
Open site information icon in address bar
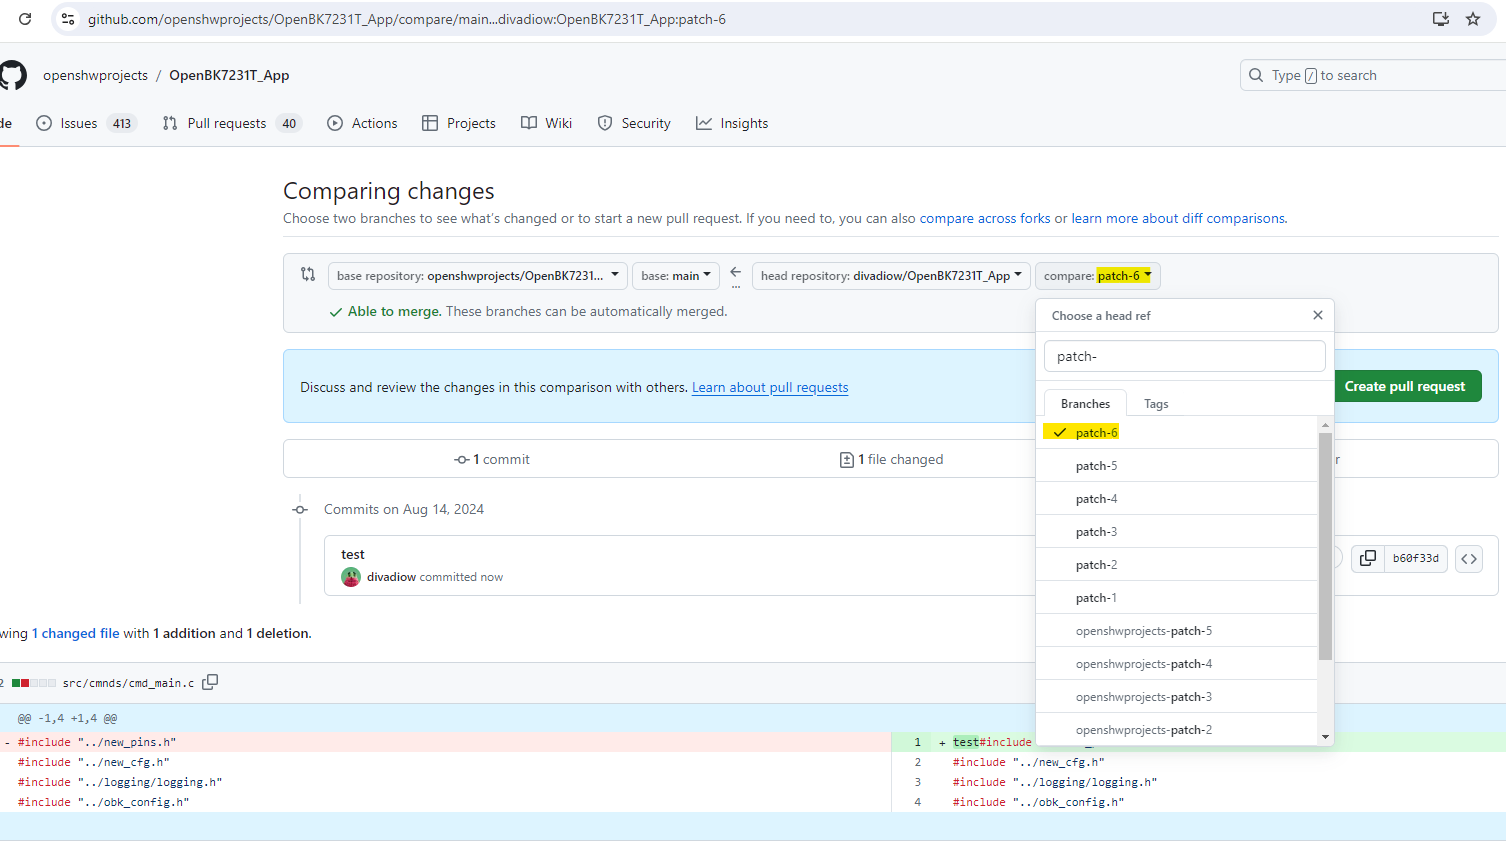pos(68,19)
